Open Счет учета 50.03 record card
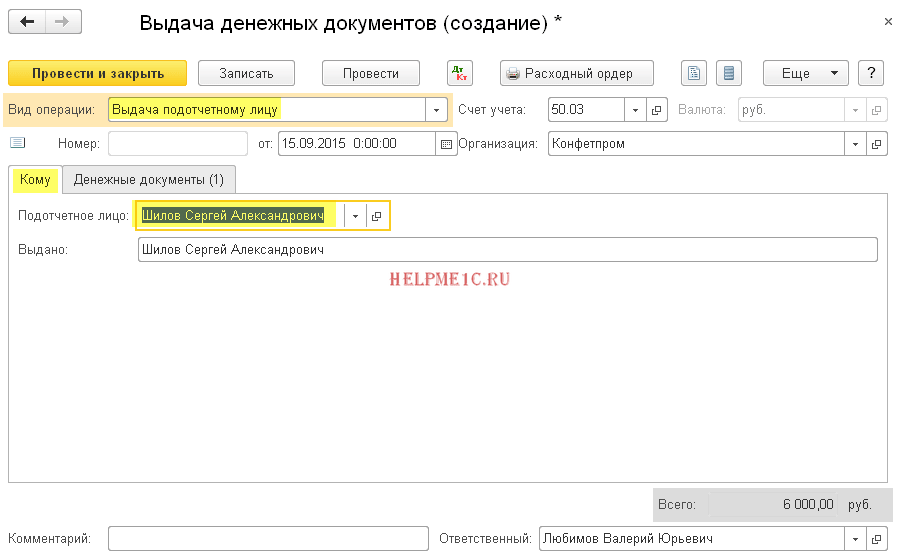Screen dimensions: 900x559 657,110
